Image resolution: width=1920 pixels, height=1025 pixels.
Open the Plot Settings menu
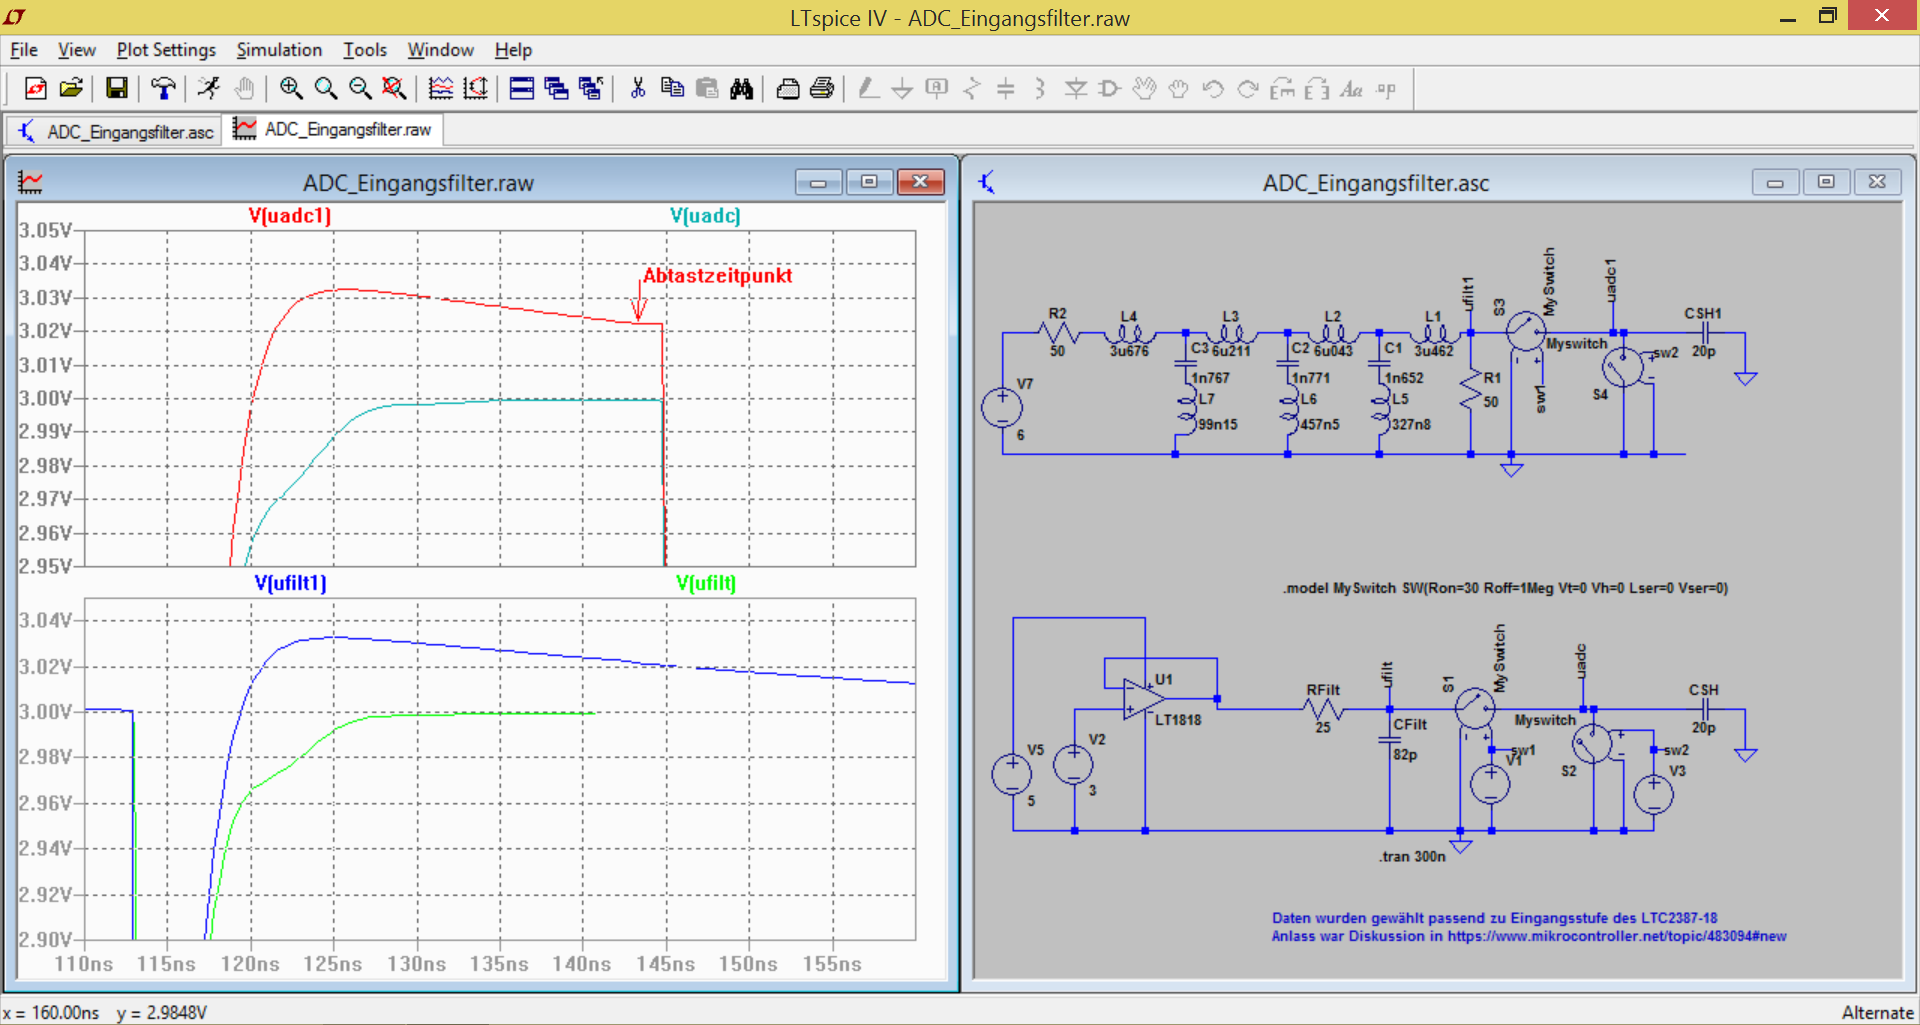pyautogui.click(x=166, y=50)
